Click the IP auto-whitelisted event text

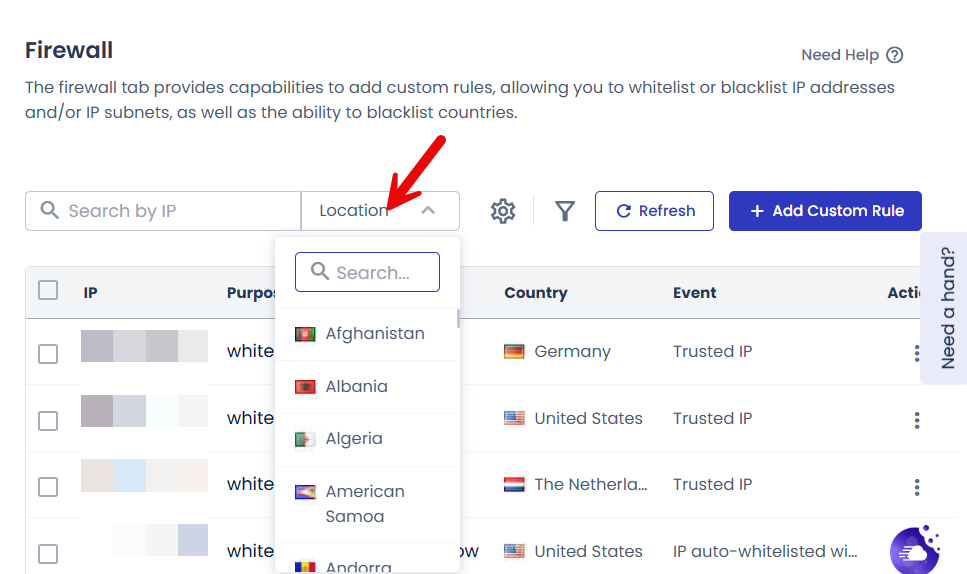pyautogui.click(x=765, y=551)
